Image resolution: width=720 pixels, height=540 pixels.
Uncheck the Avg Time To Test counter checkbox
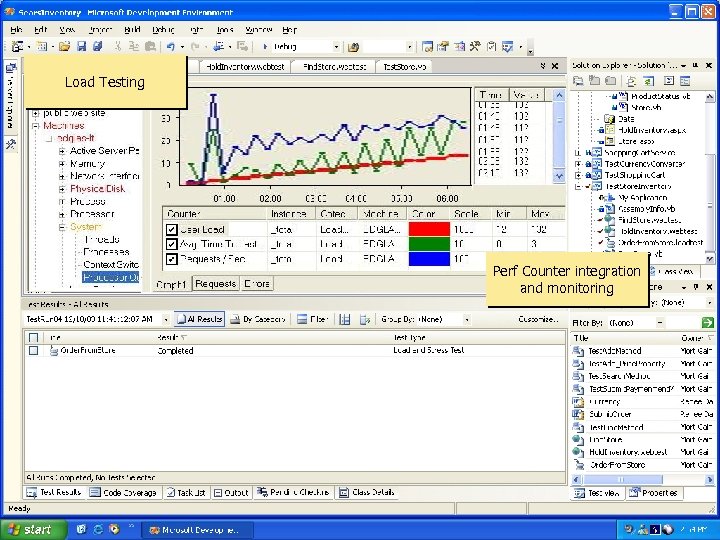[x=171, y=244]
